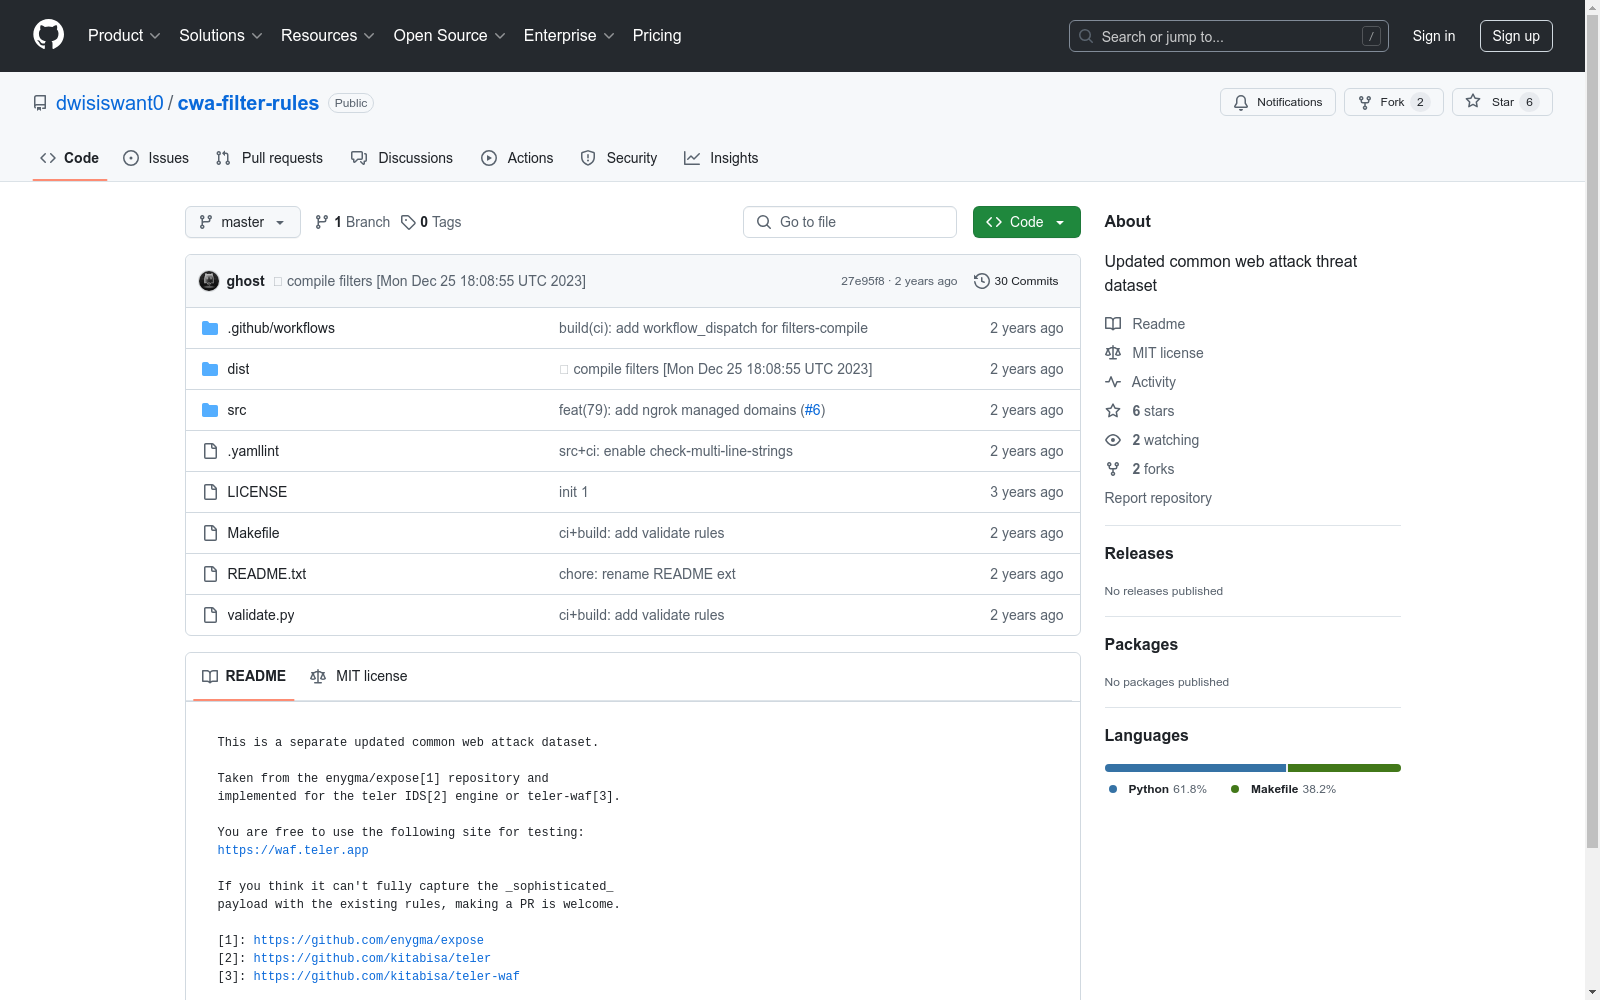Switch to the Actions tab
Viewport: 1600px width, 1000px height.
coord(517,158)
